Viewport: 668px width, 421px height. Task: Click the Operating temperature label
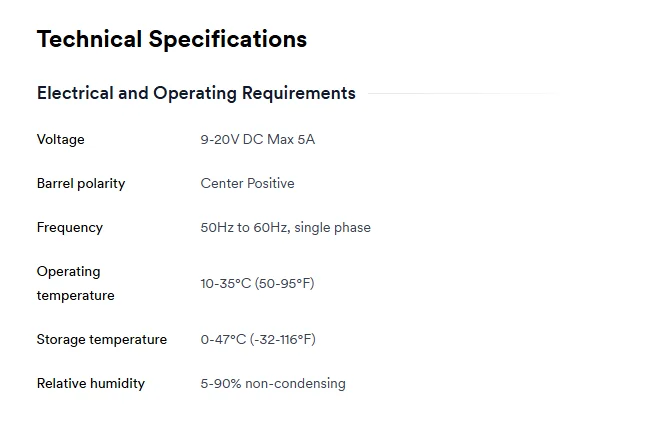[x=75, y=283]
